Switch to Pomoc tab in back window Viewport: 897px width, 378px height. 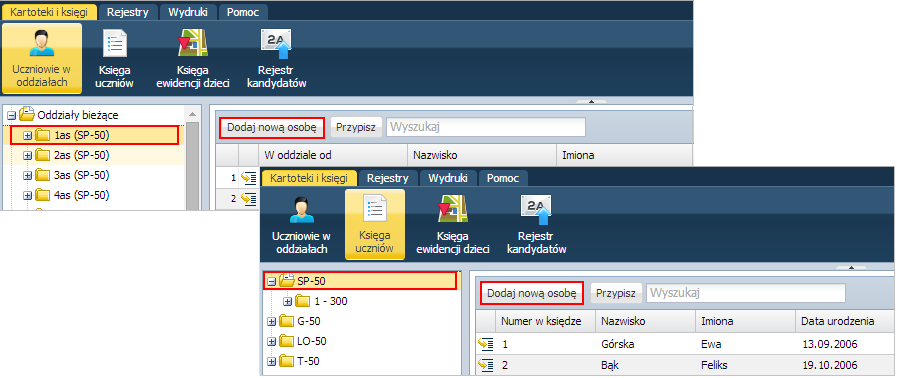point(243,12)
